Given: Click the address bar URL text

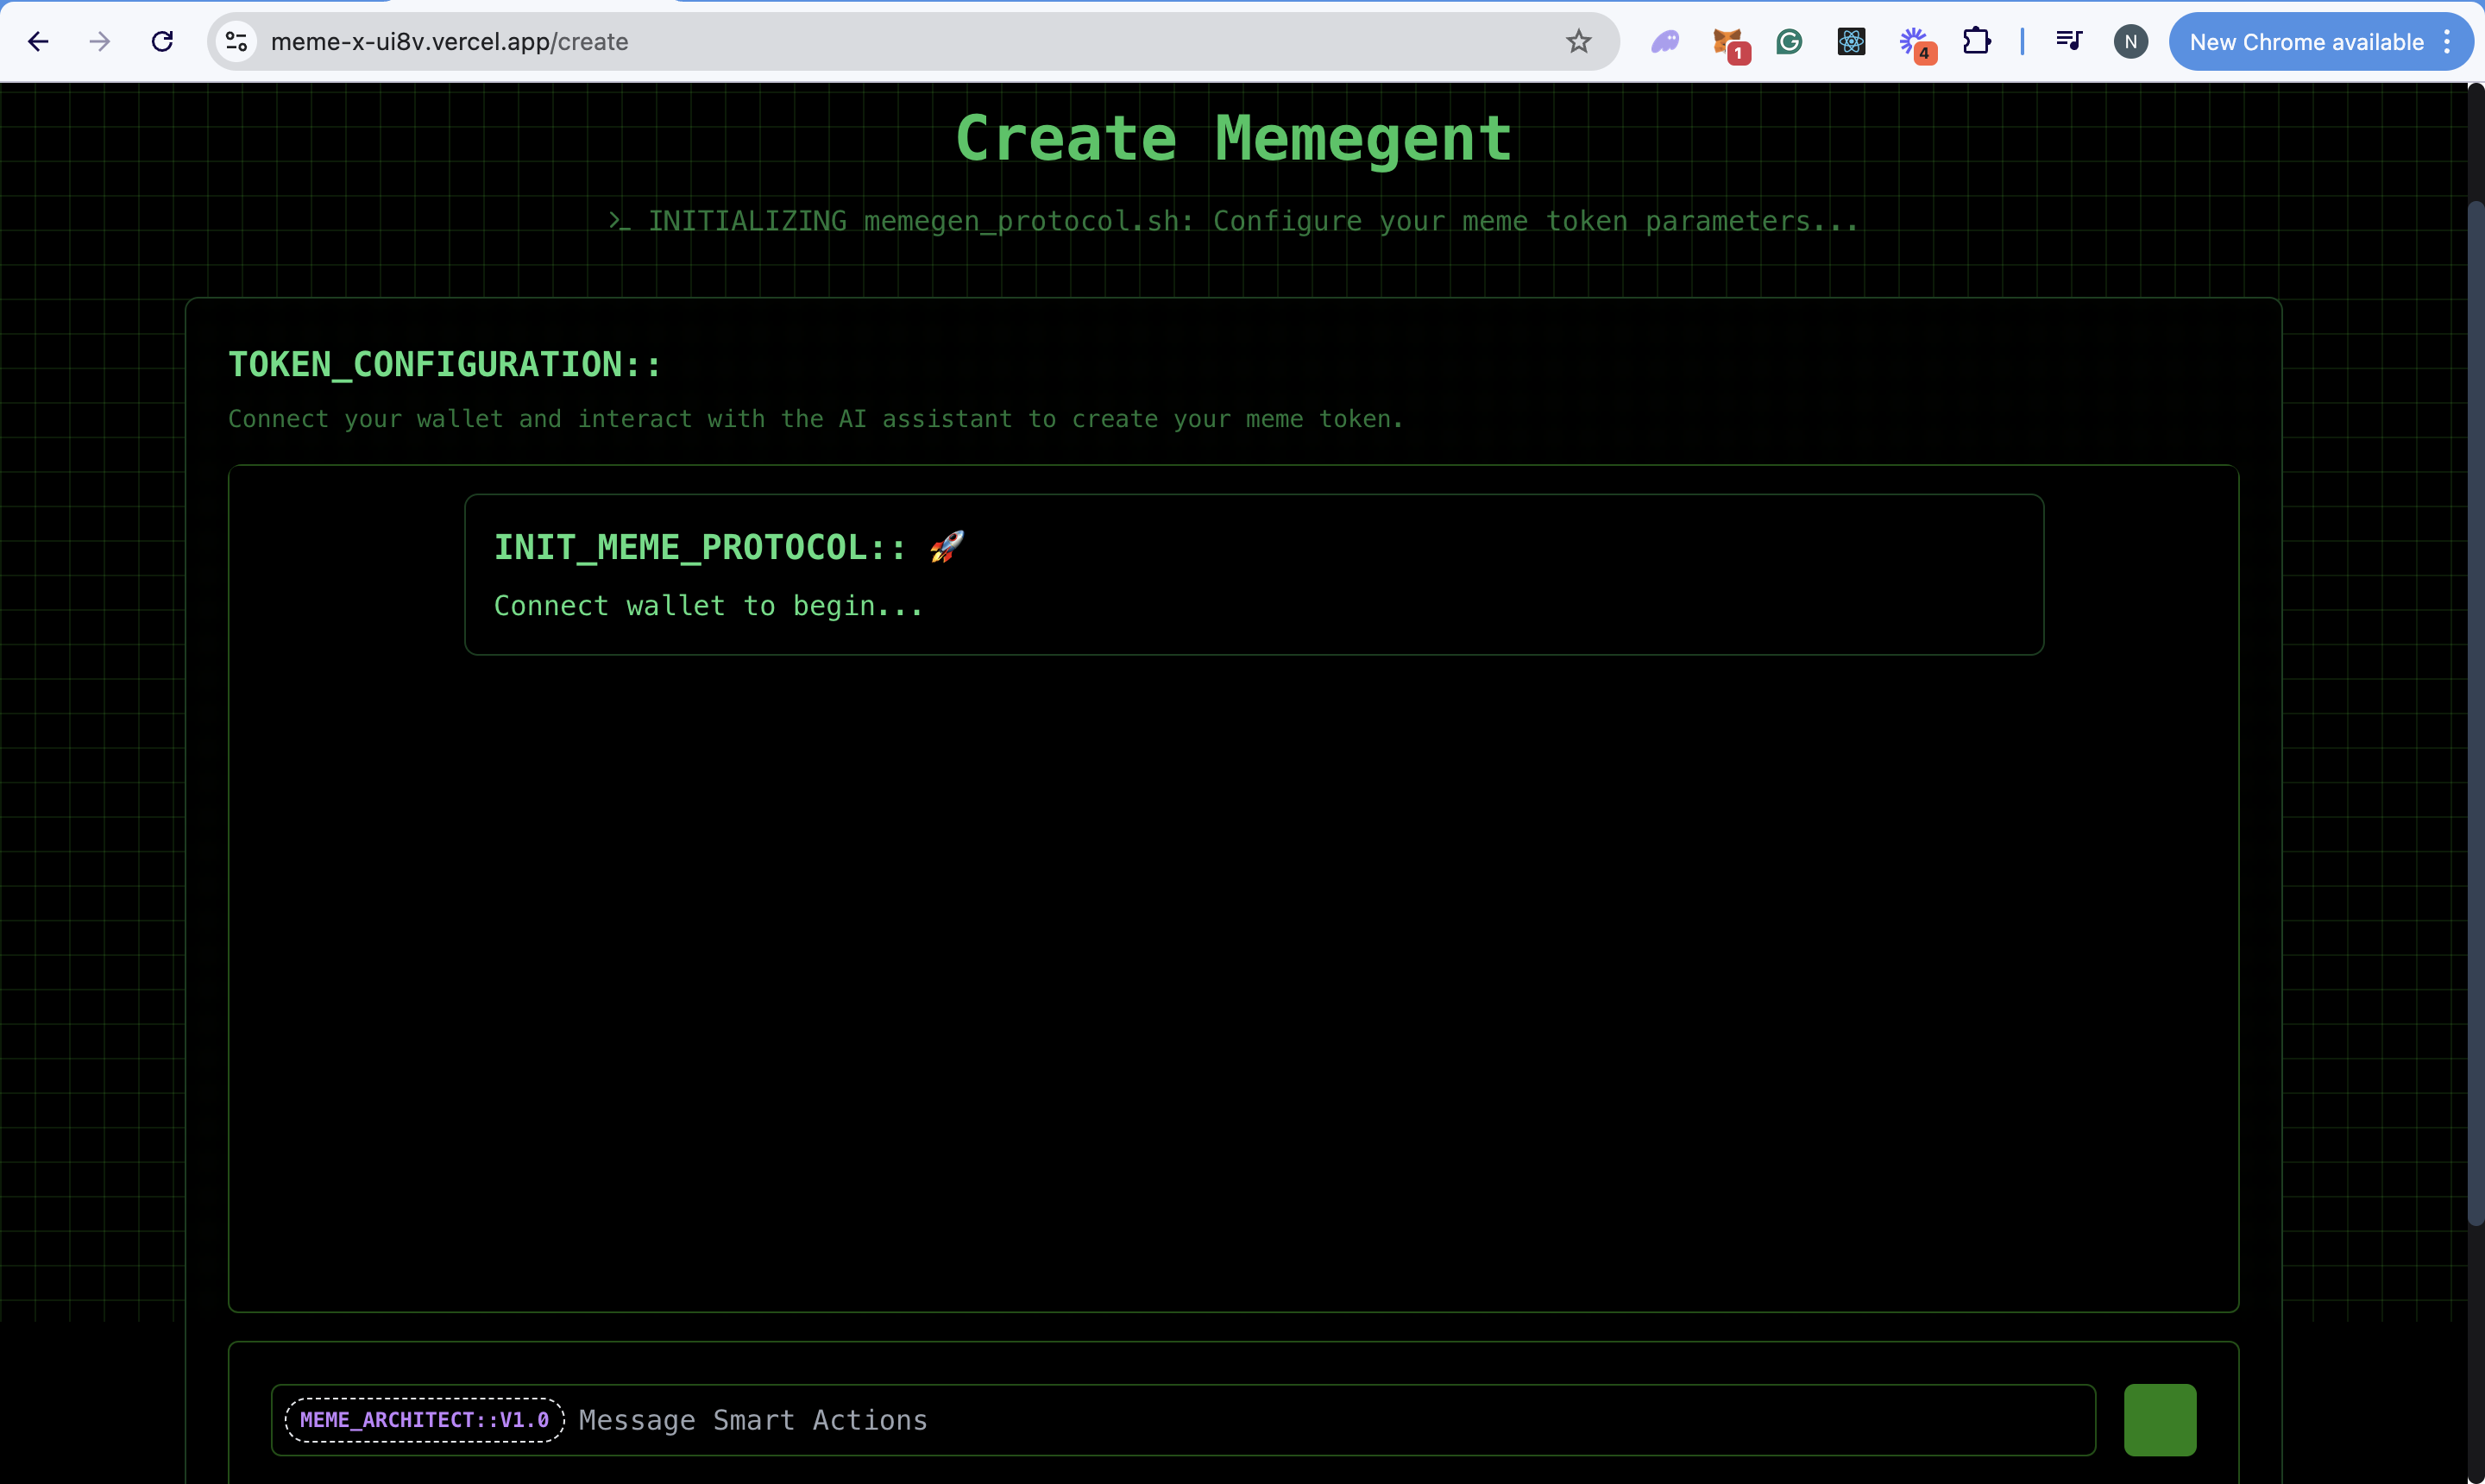Looking at the screenshot, I should 450,42.
